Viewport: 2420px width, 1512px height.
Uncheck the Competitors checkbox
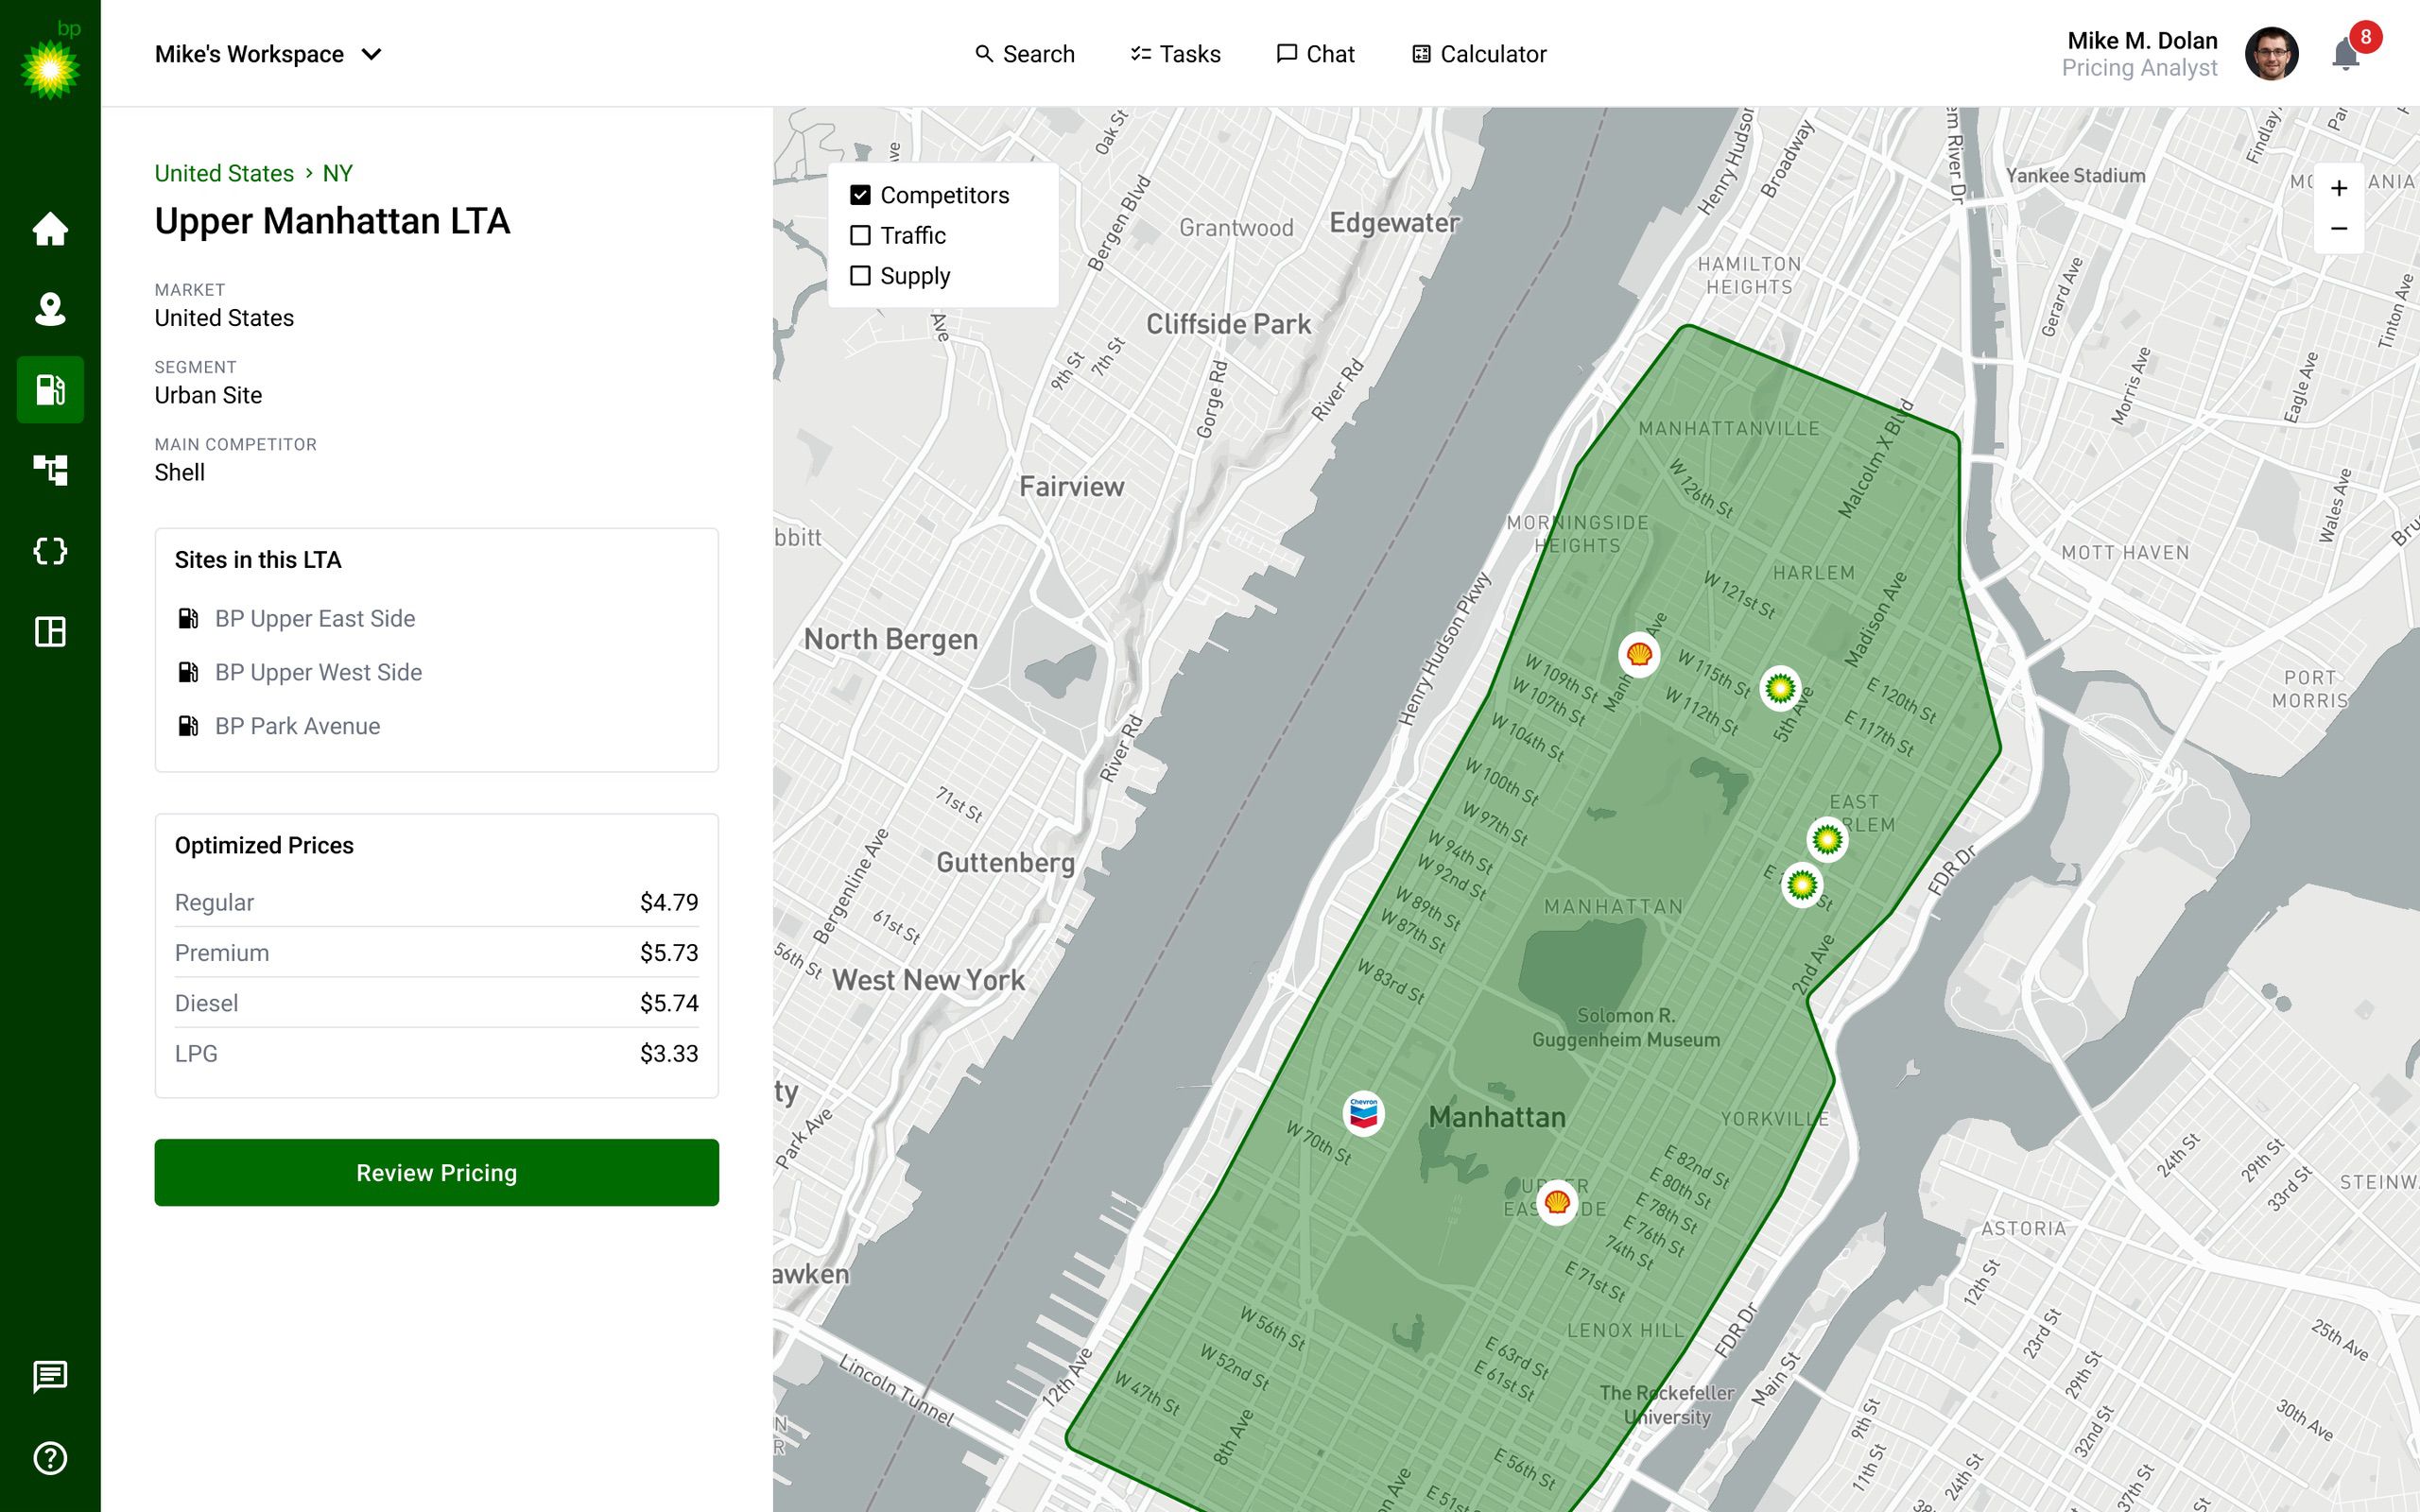[860, 195]
